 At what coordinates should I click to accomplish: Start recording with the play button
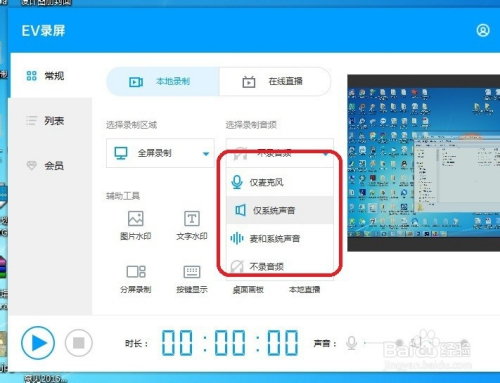click(x=38, y=343)
